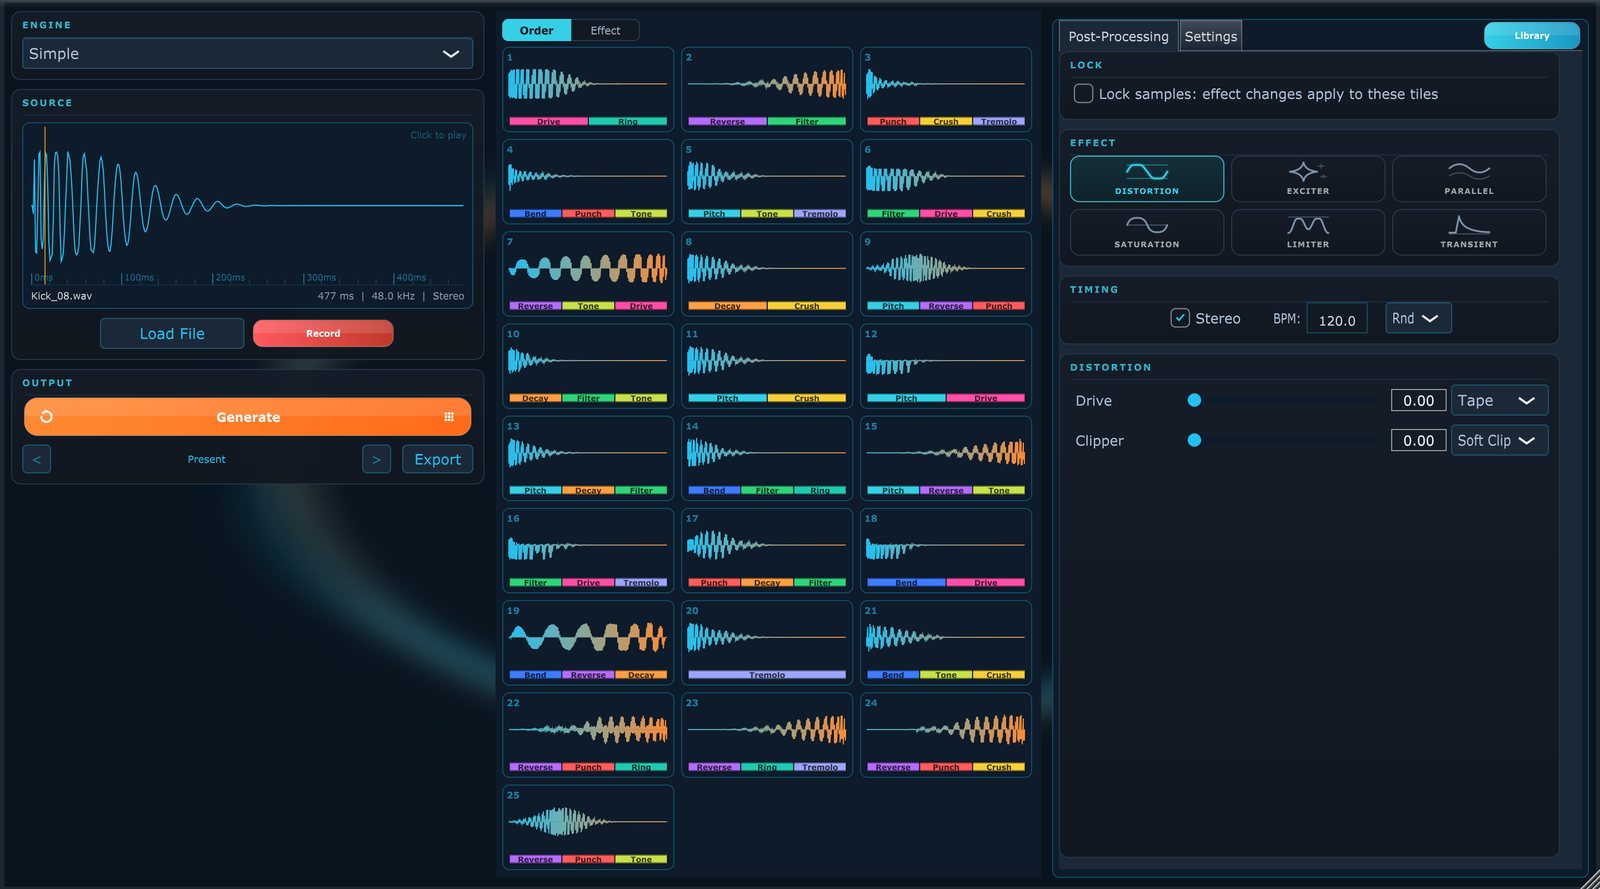Click the refresh icon on Generate button
This screenshot has width=1600, height=889.
point(46,417)
